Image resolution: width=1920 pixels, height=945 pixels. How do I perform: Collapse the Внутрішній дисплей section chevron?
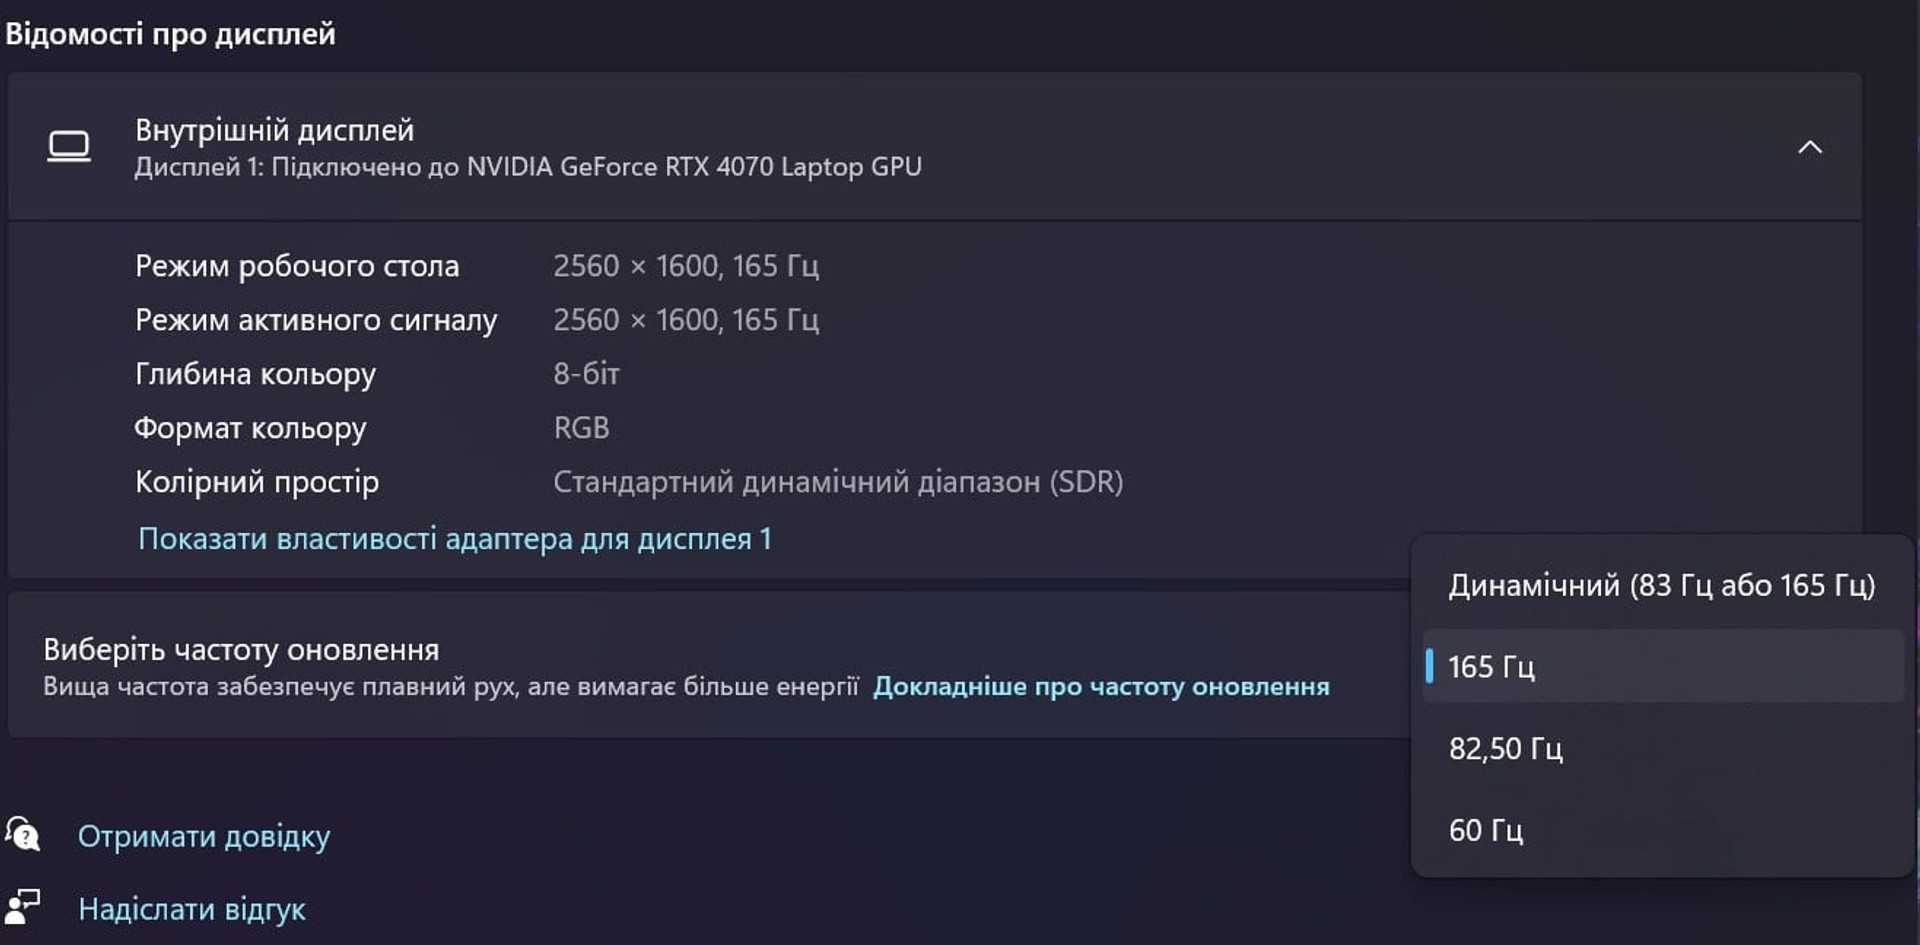click(x=1809, y=148)
